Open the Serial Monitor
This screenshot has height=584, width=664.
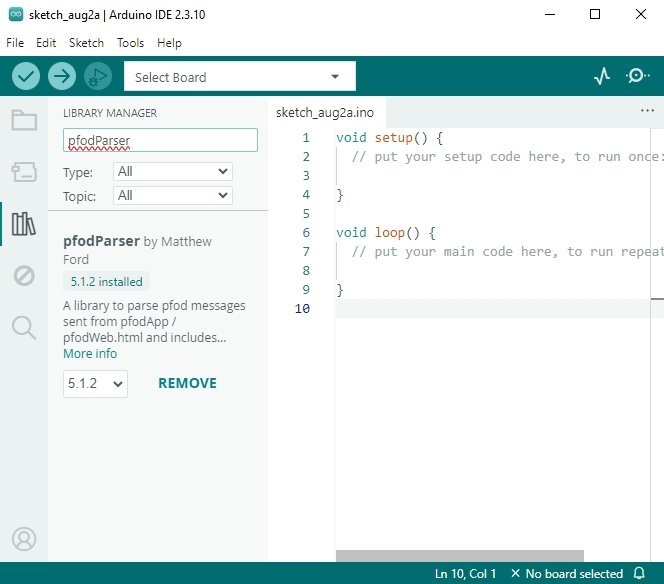point(637,76)
